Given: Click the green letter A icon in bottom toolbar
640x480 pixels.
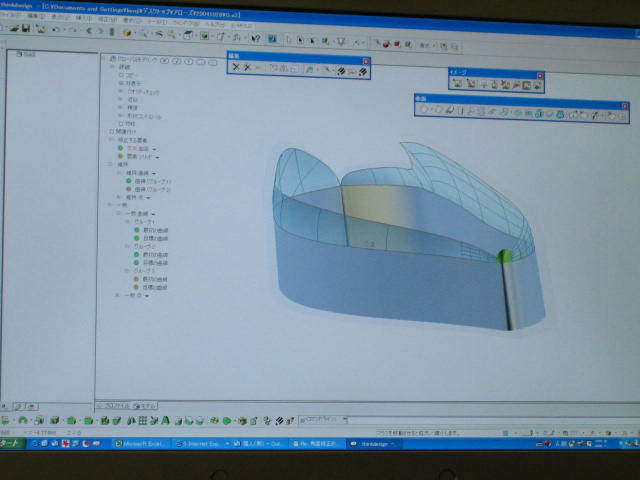Looking at the screenshot, I should point(165,420).
